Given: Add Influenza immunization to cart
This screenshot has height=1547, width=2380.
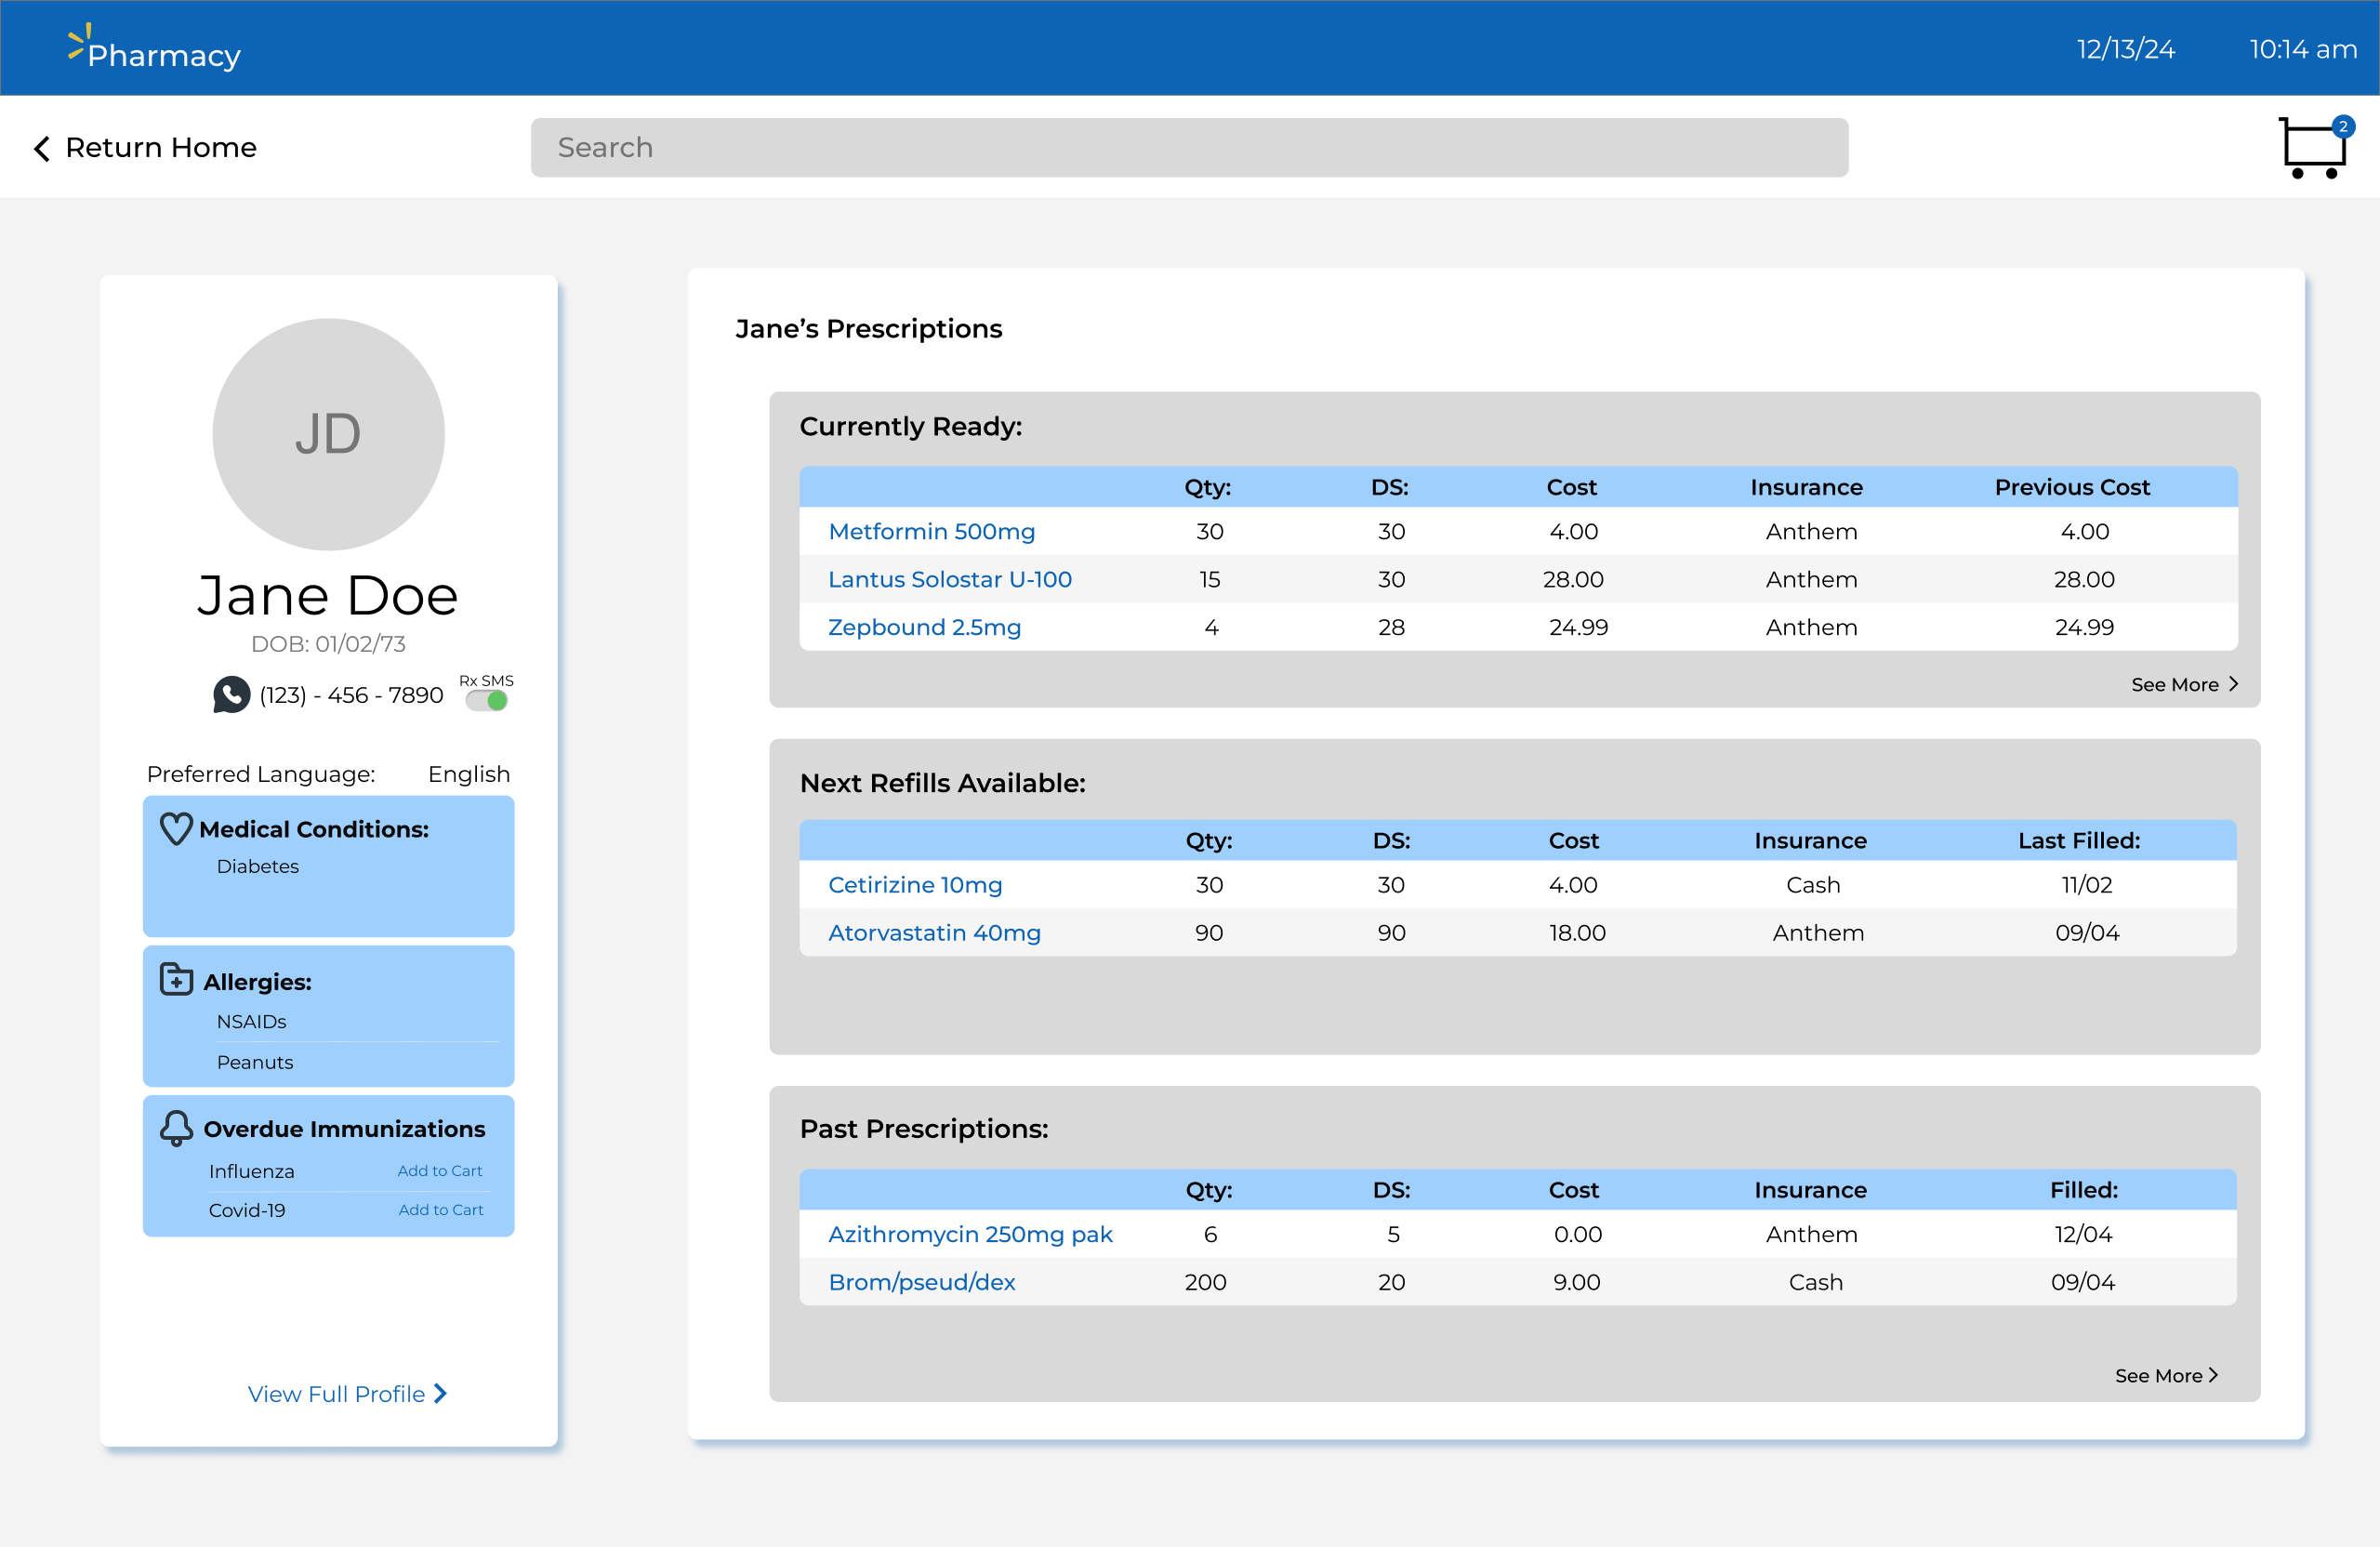Looking at the screenshot, I should coord(440,1170).
